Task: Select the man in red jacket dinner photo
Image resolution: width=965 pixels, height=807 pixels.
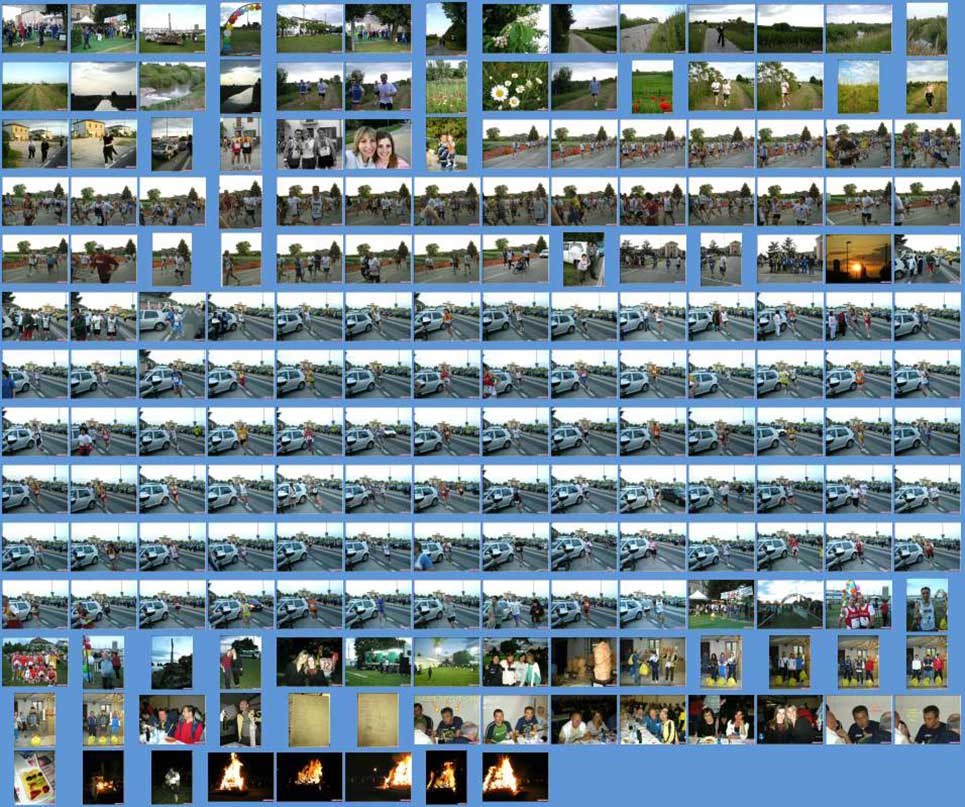Action: [172, 719]
